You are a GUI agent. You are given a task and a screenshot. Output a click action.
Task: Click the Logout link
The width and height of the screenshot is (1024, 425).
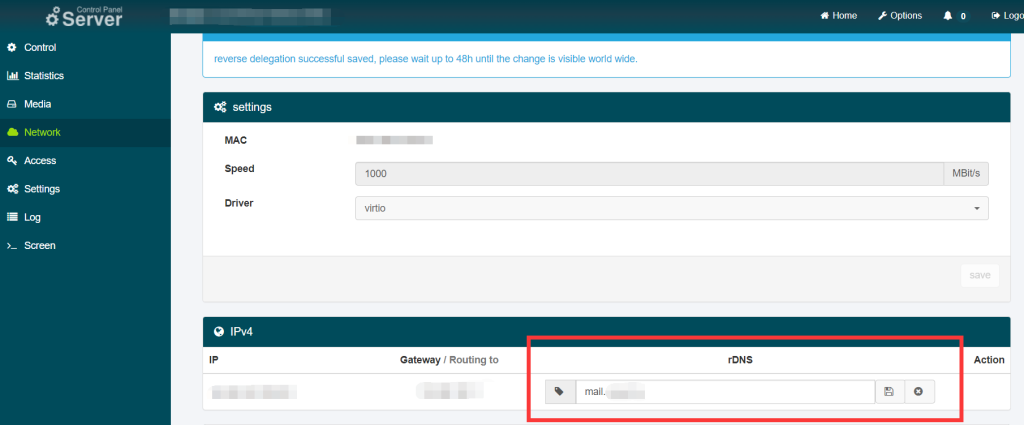click(1007, 16)
